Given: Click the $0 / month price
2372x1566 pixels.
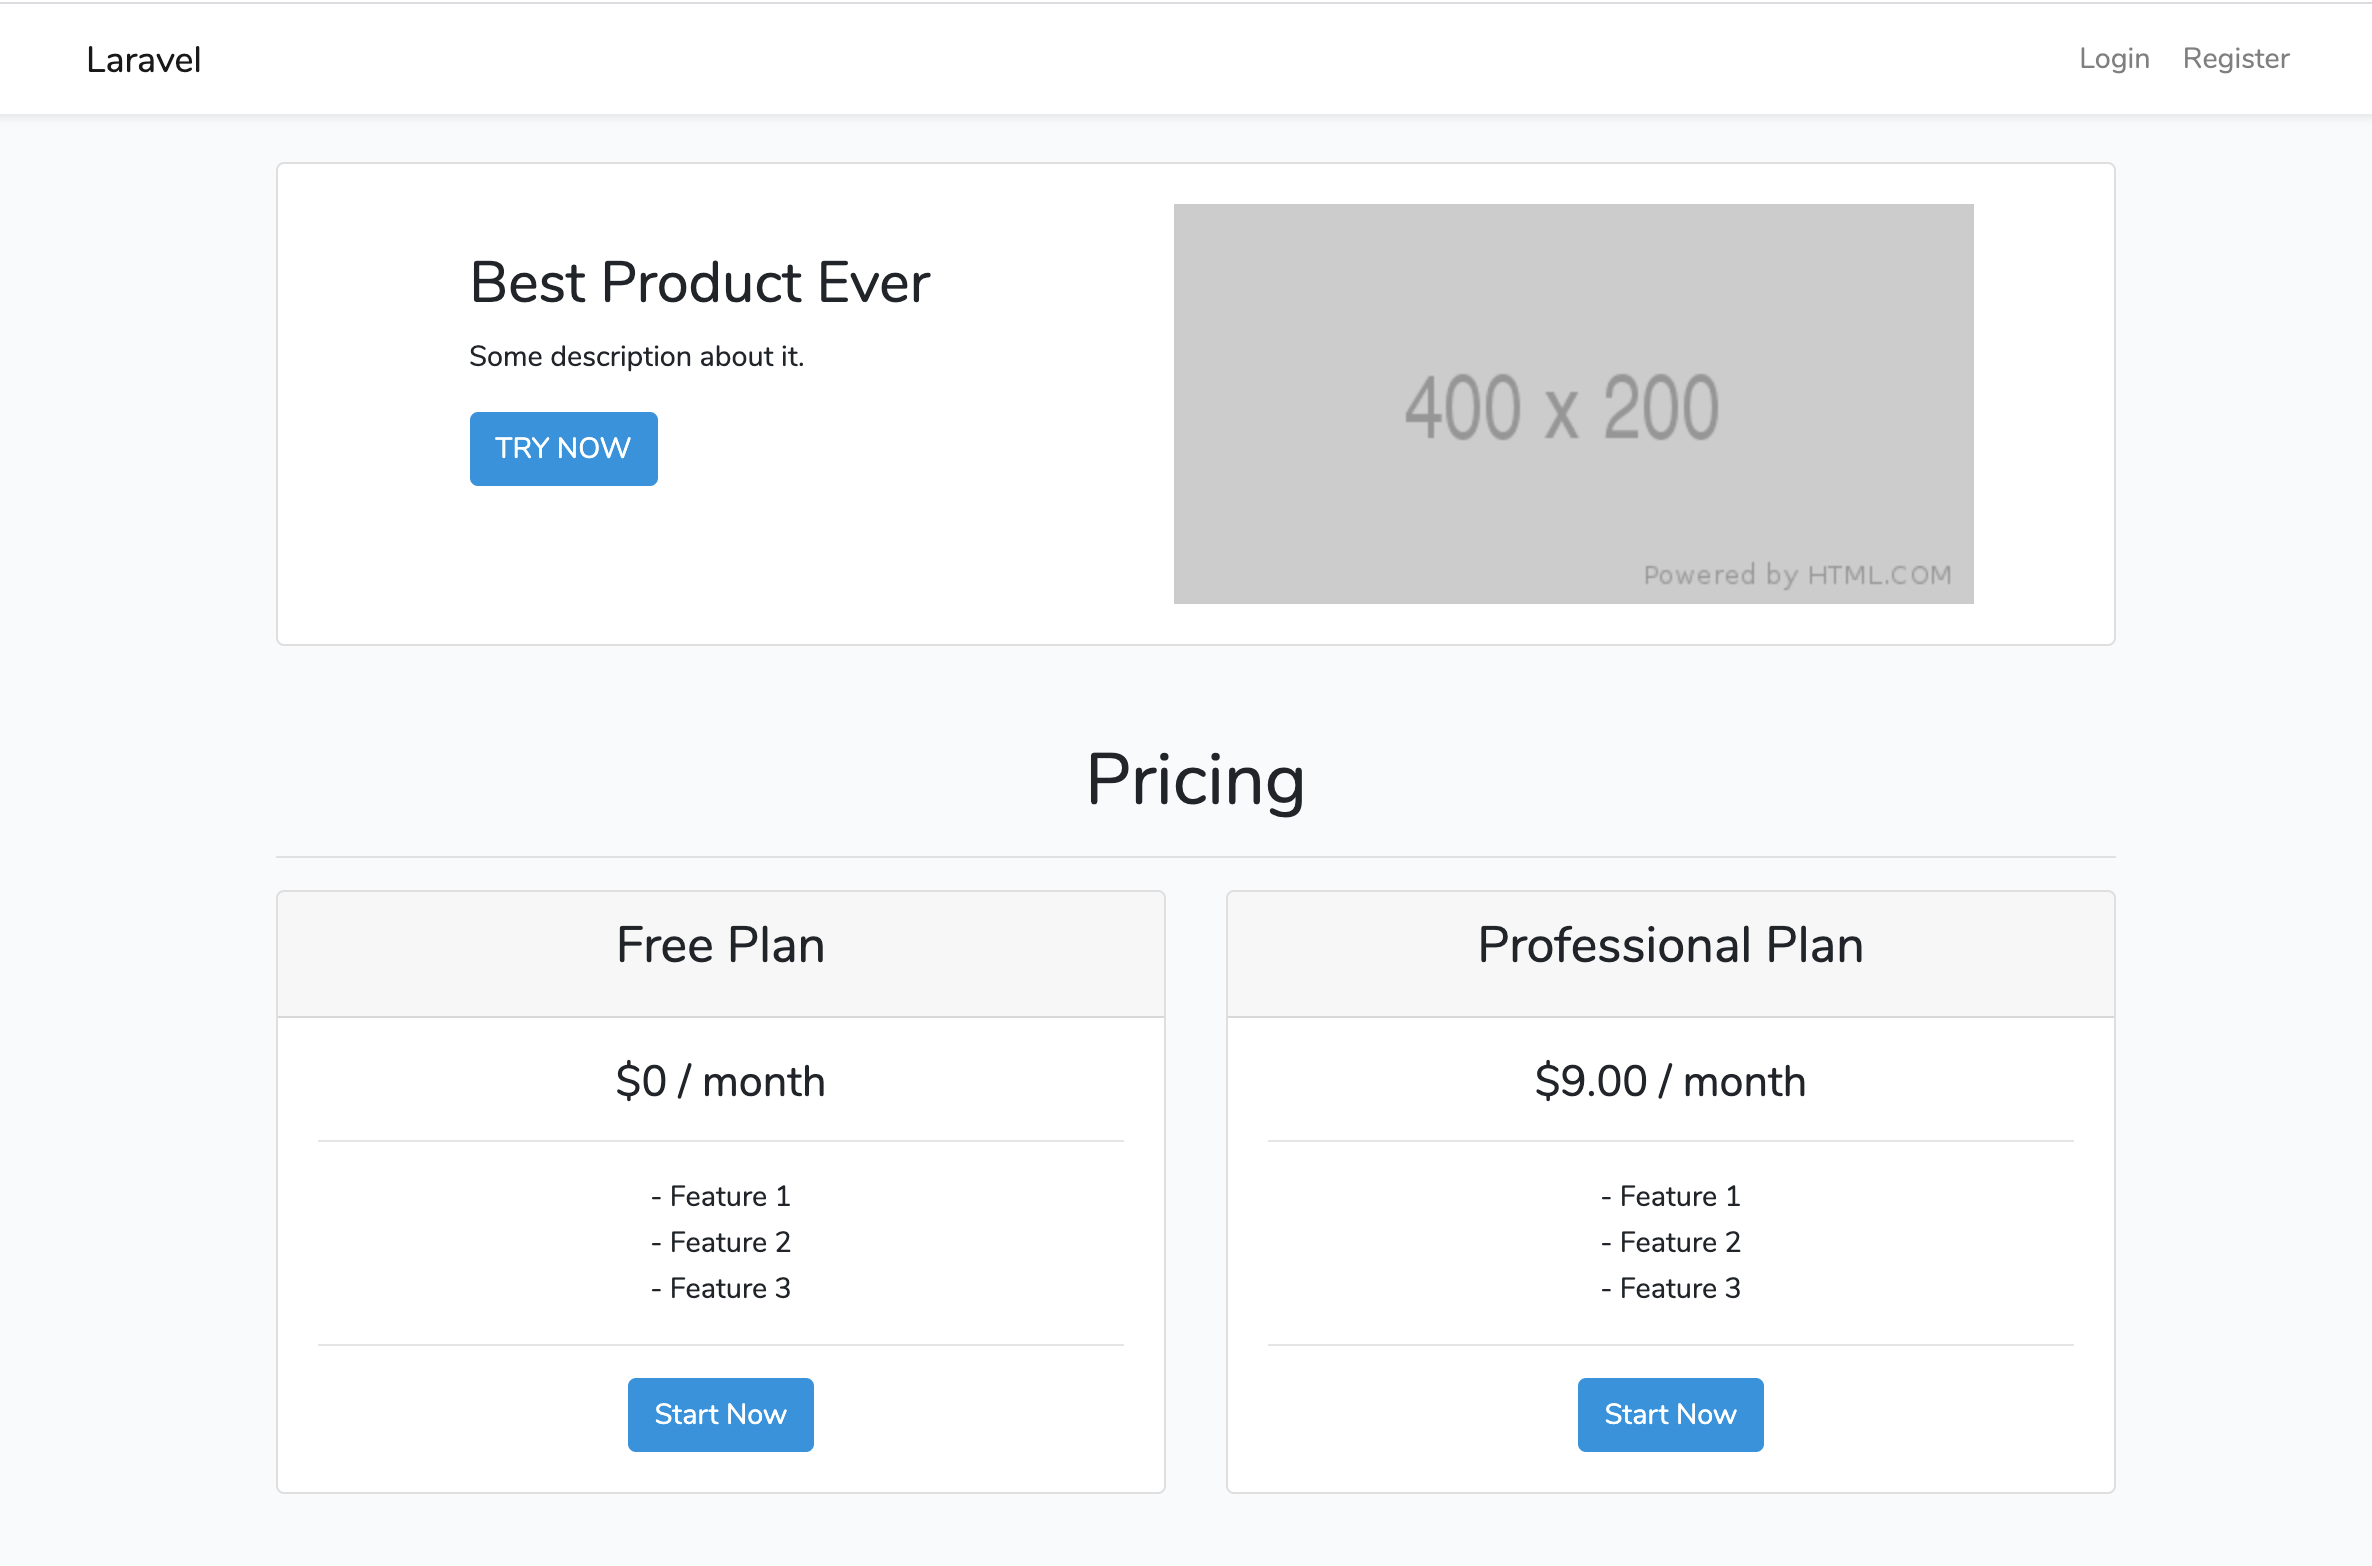Looking at the screenshot, I should [721, 1081].
